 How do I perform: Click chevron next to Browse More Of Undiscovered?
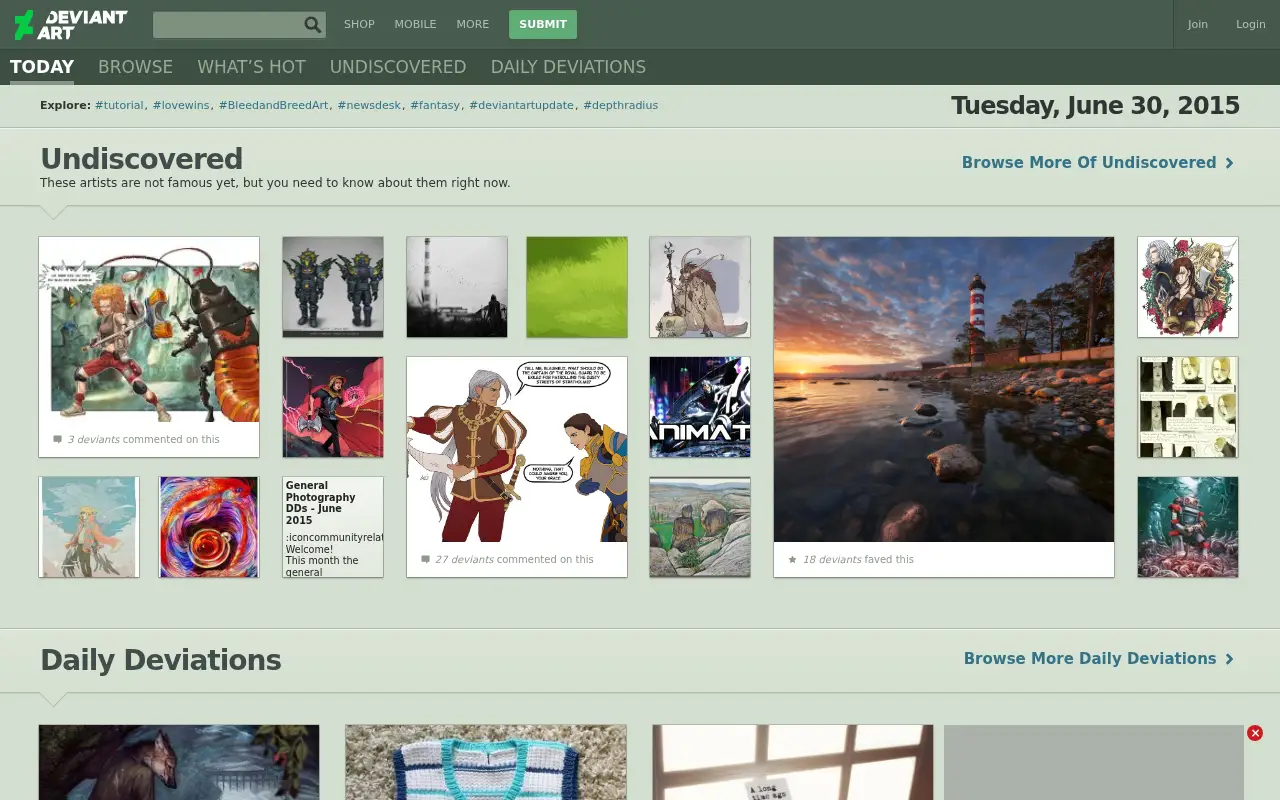(x=1230, y=163)
